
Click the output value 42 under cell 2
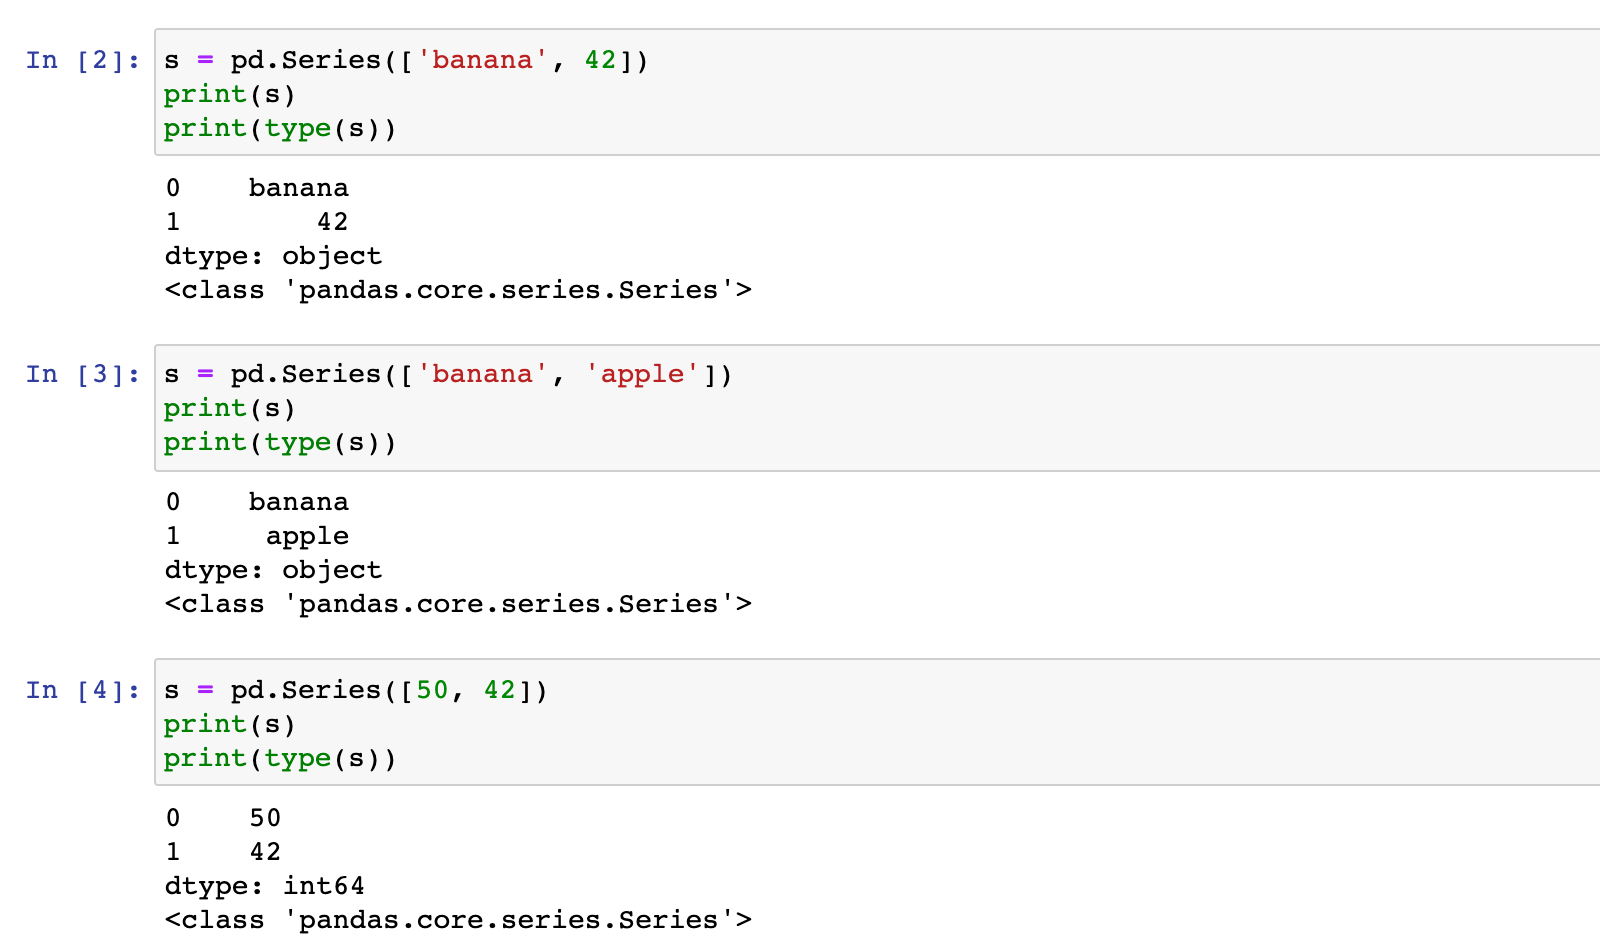tap(332, 222)
